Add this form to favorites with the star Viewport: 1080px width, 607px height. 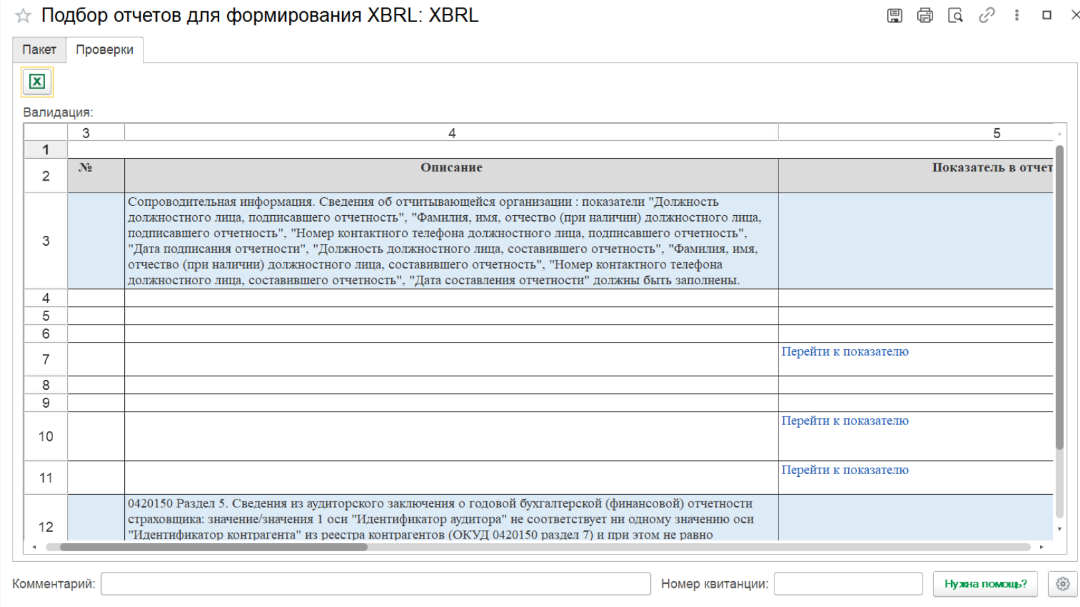tap(23, 16)
